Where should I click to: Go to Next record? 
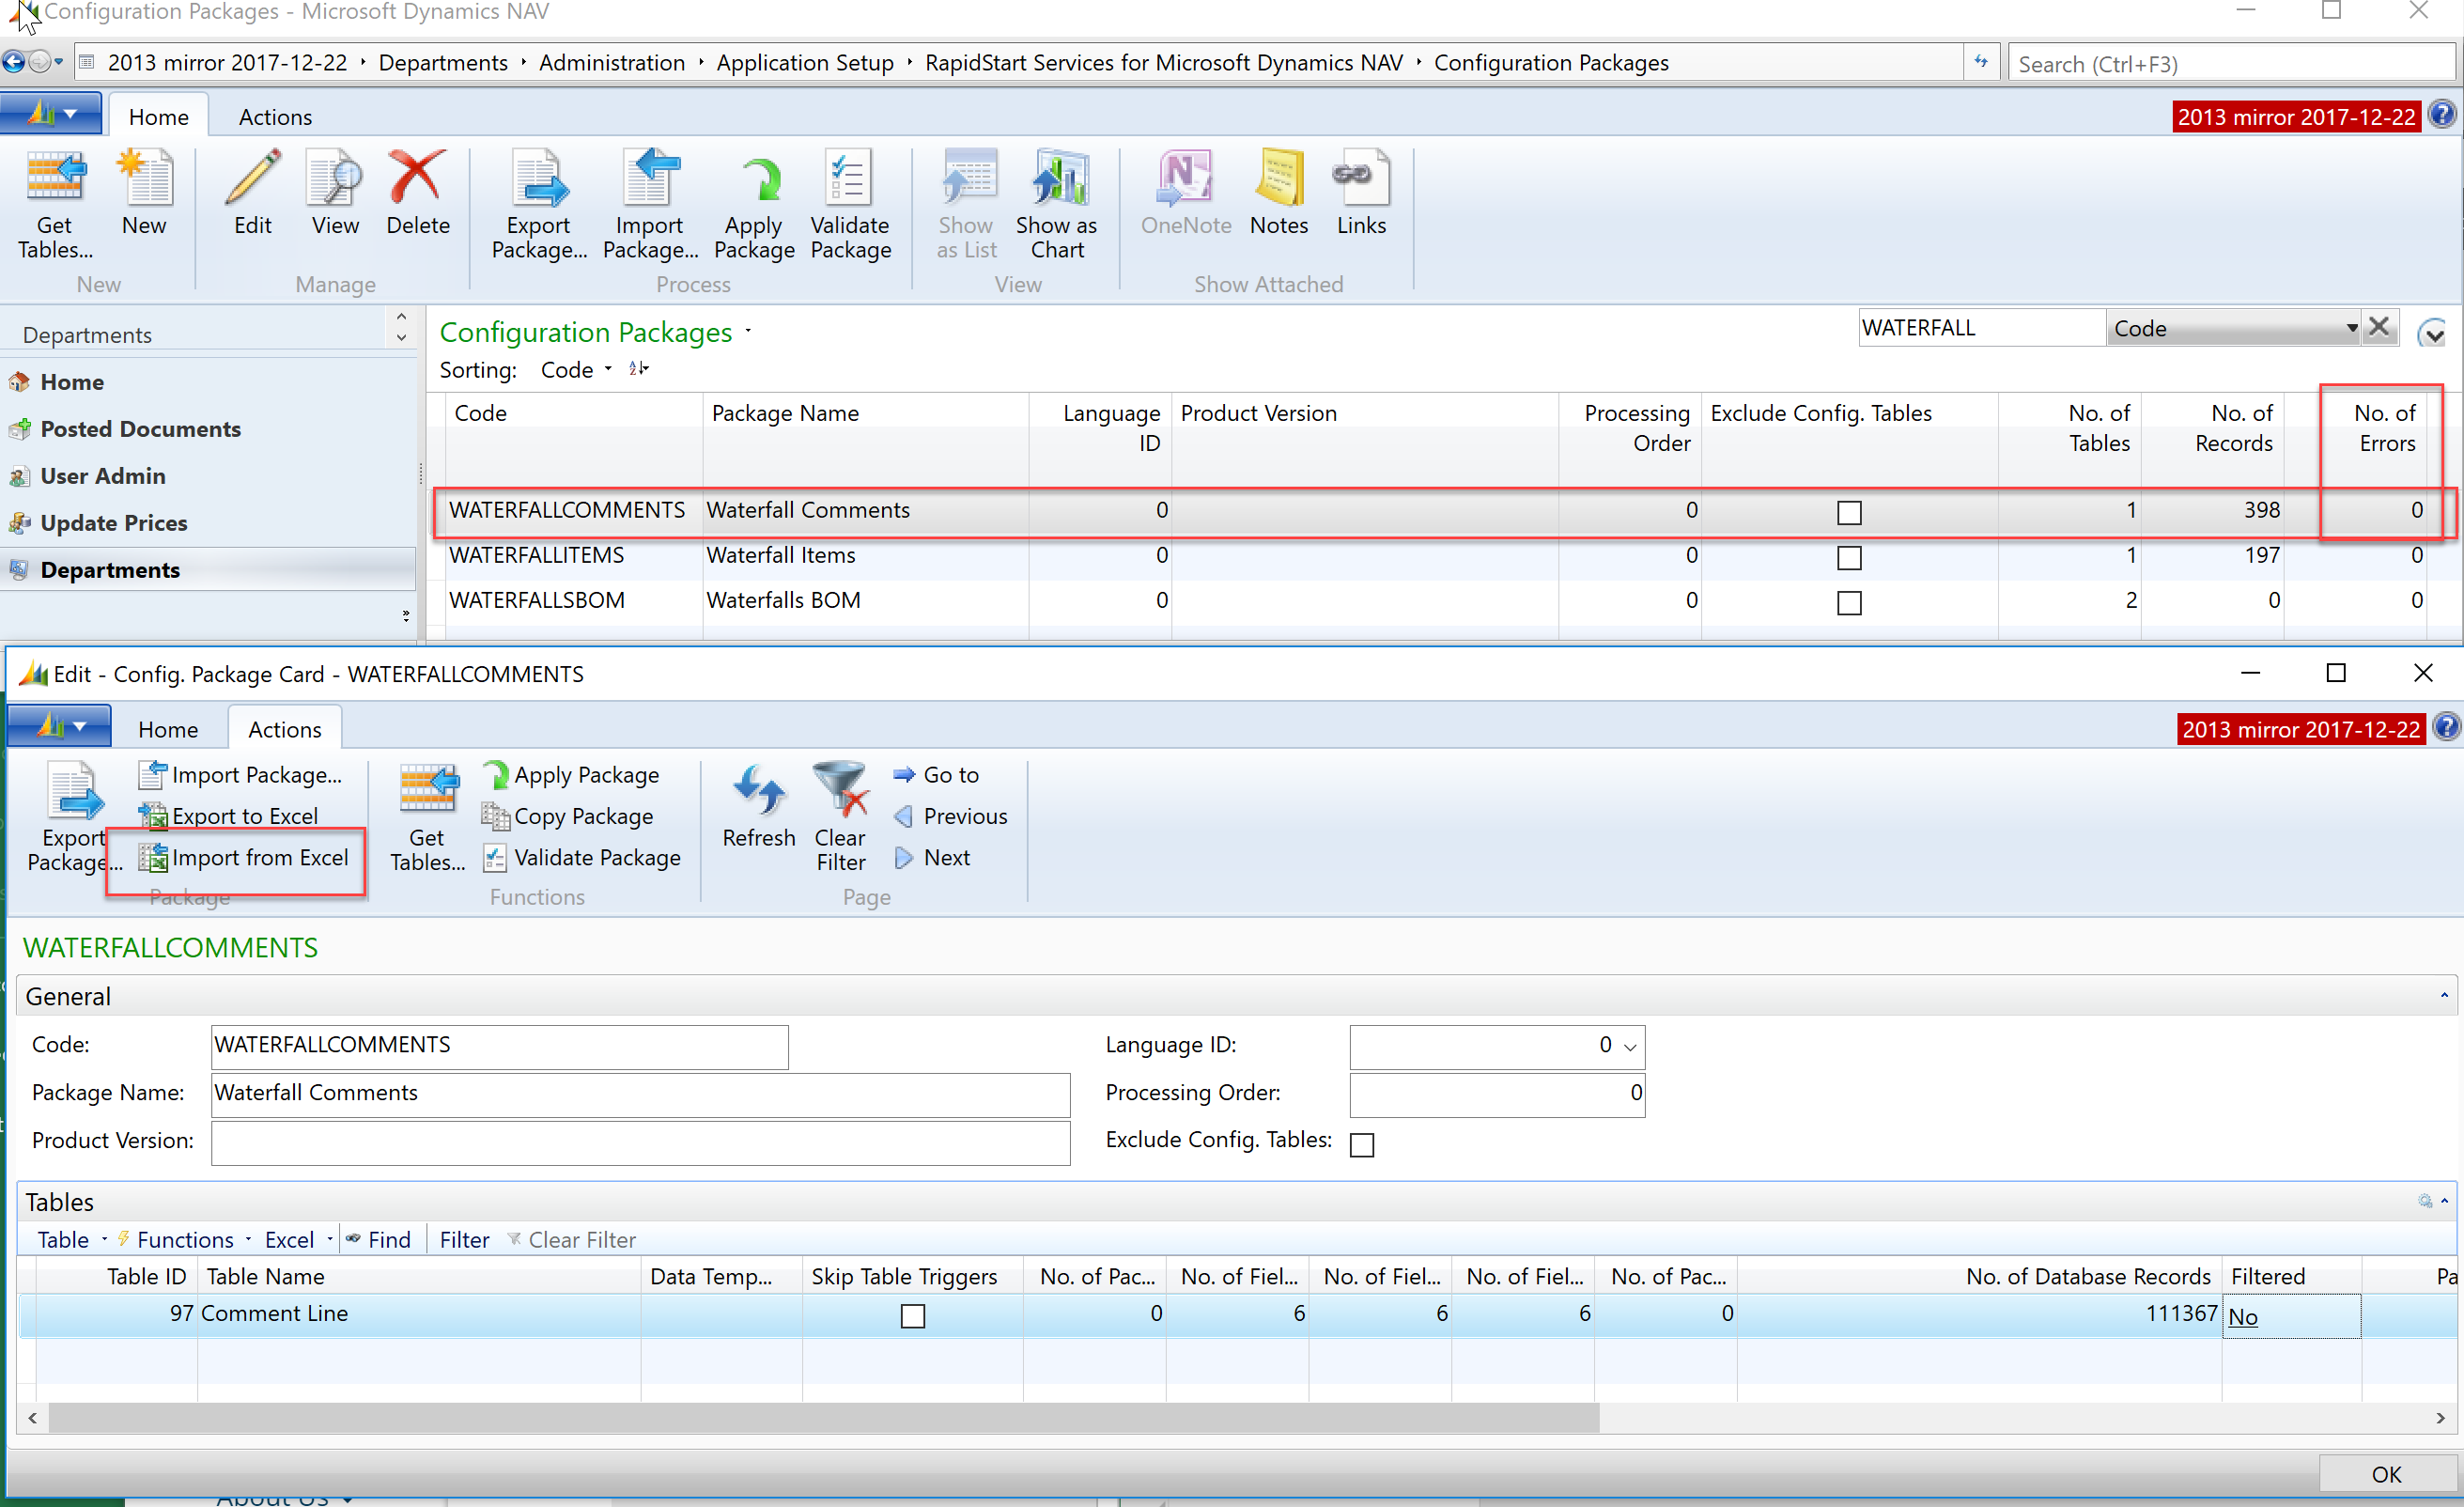coord(932,857)
